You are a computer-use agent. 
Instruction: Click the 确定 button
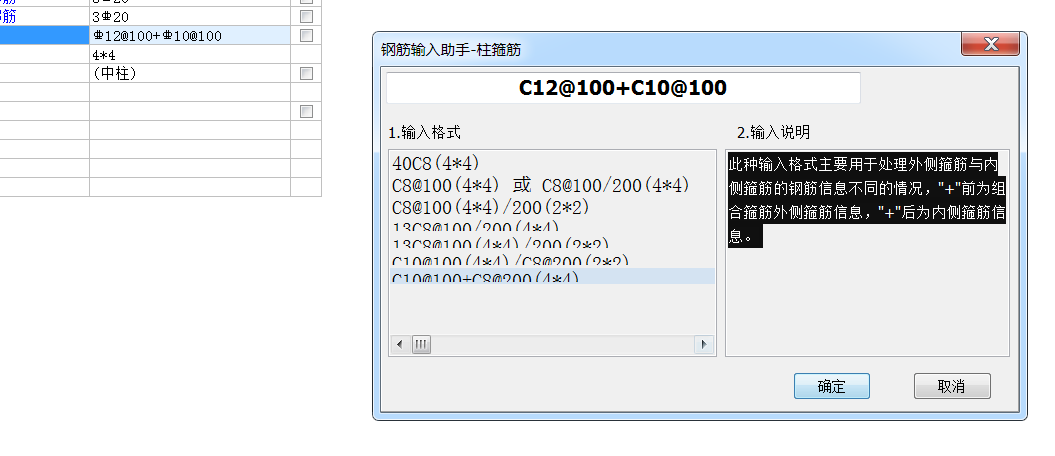point(832,386)
